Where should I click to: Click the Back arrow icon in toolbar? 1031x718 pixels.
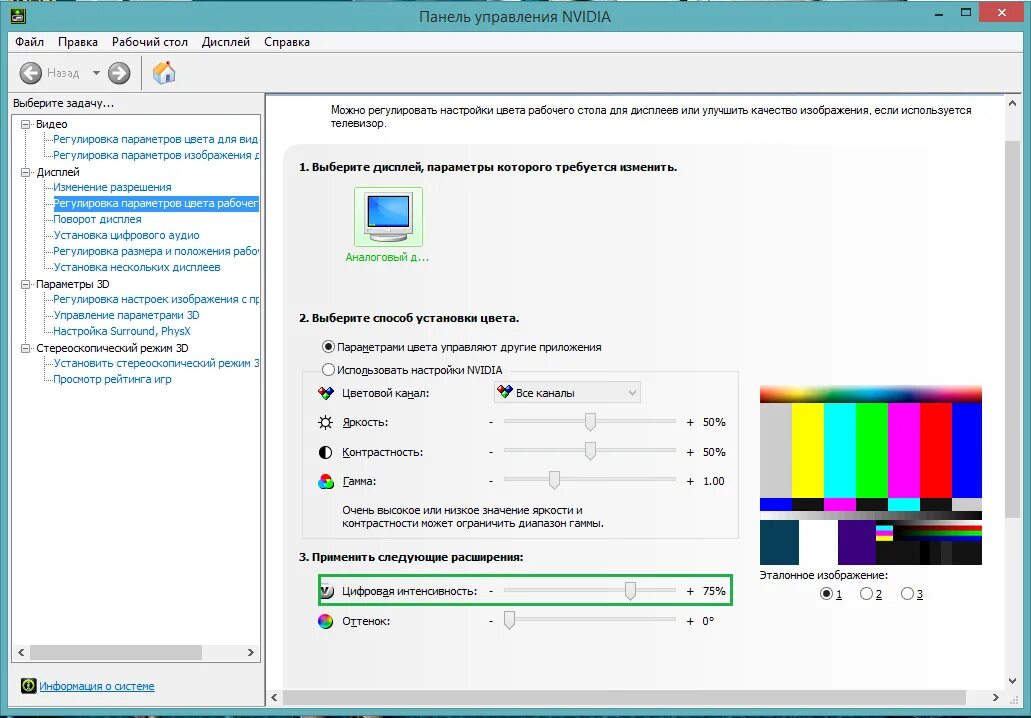[30, 73]
